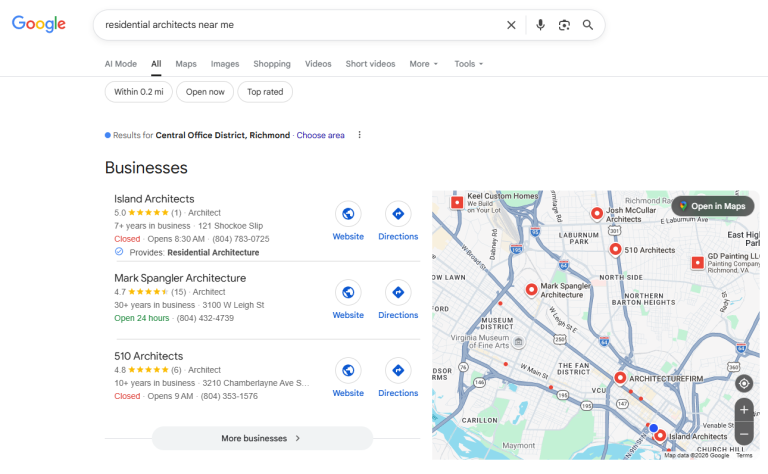Select the Josh McCullar Architects map pin

597,213
